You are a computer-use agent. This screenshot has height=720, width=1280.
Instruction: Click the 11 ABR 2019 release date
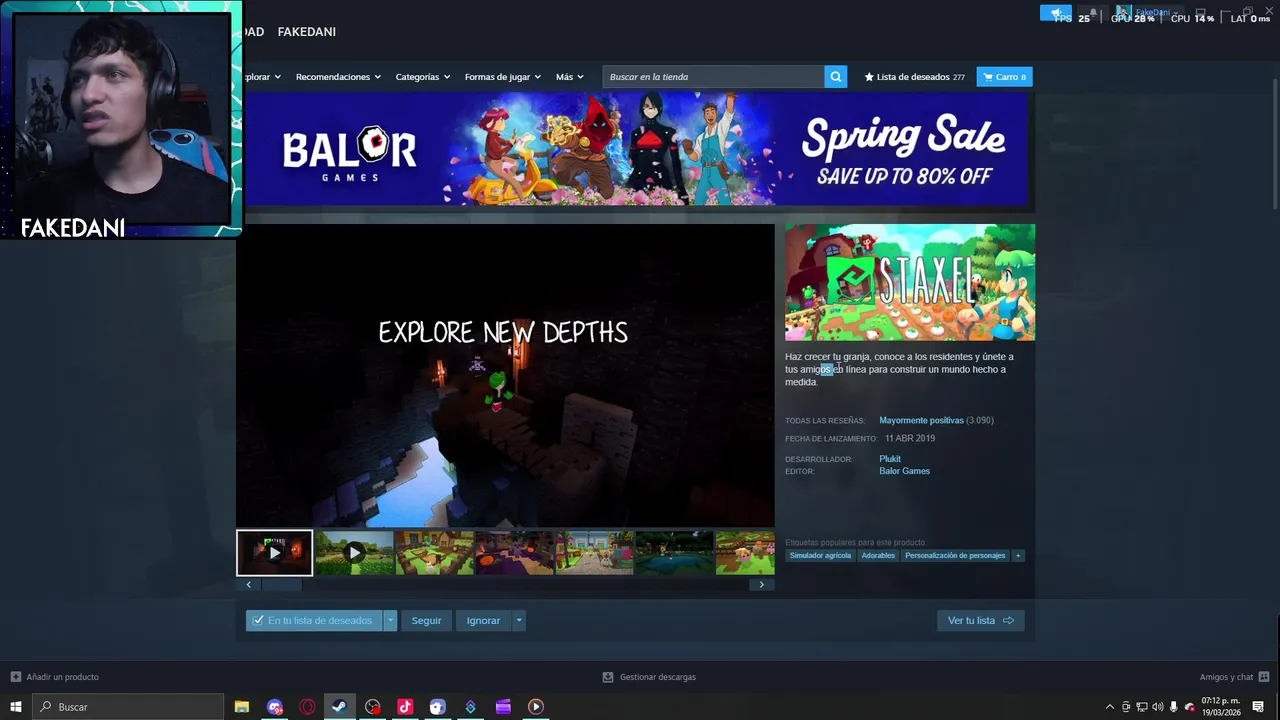pos(910,439)
